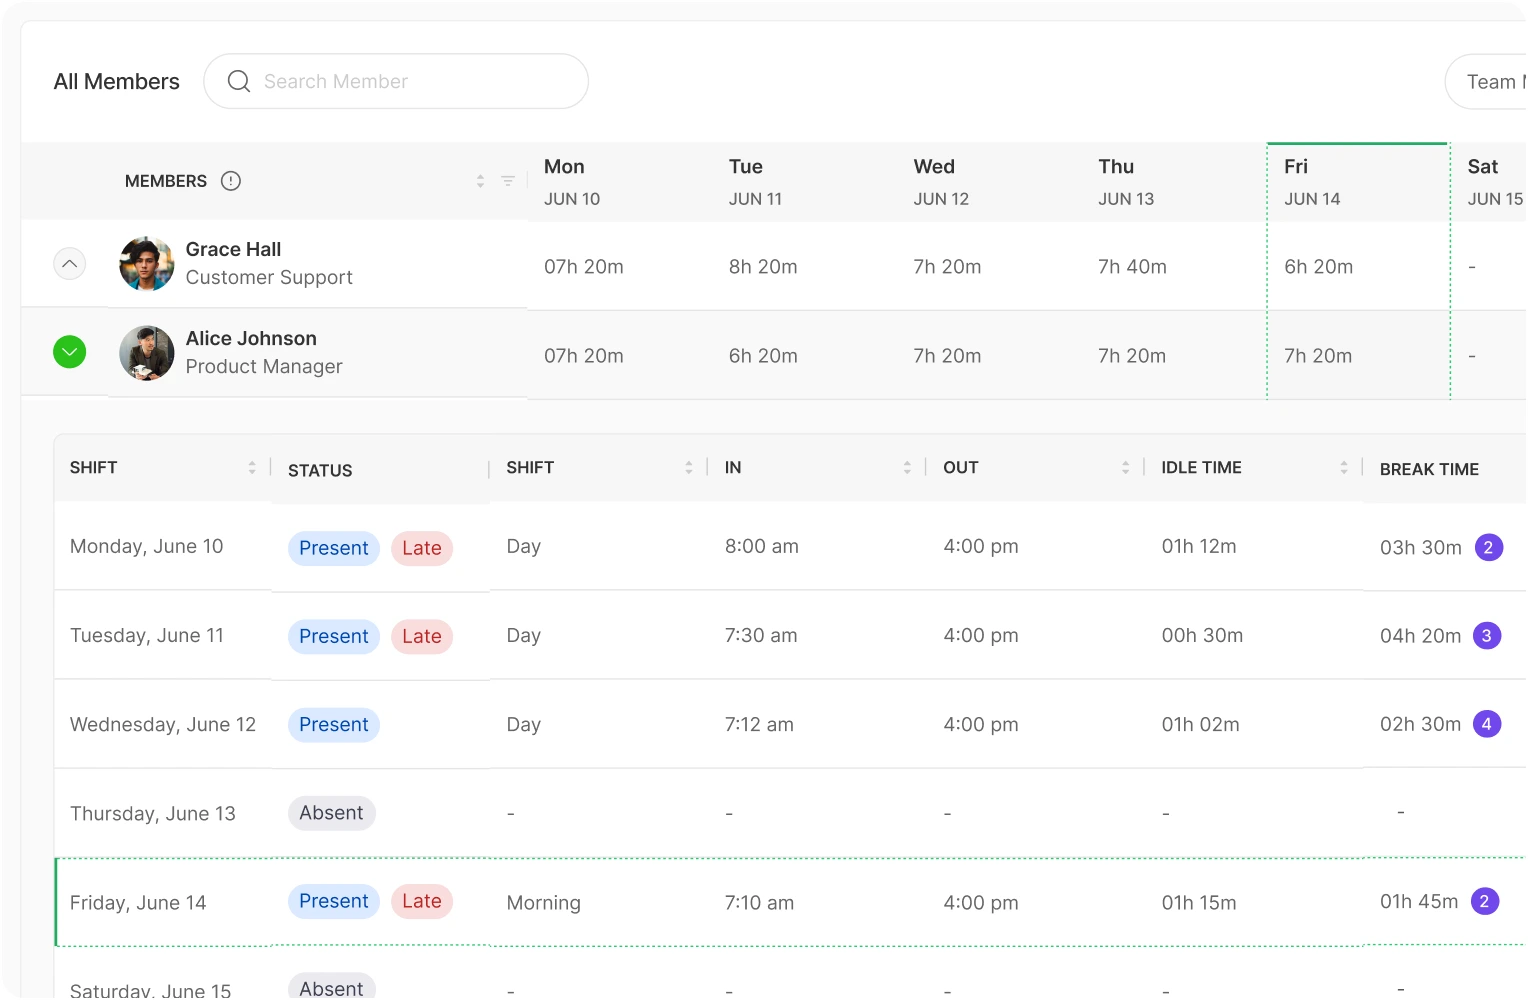Screen dimensions: 1528x1000
Task: Click Present tag for Wednesday, June 12
Action: coord(334,724)
